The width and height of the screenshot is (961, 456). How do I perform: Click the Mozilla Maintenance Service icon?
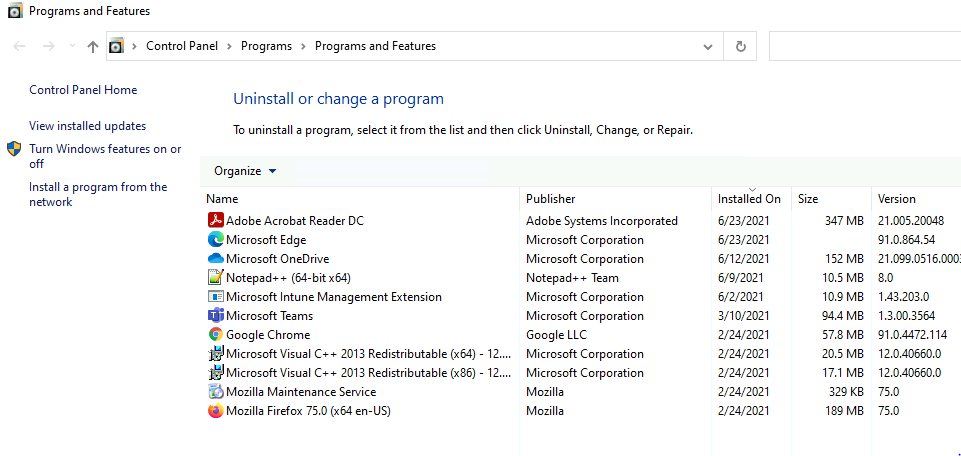click(x=216, y=391)
